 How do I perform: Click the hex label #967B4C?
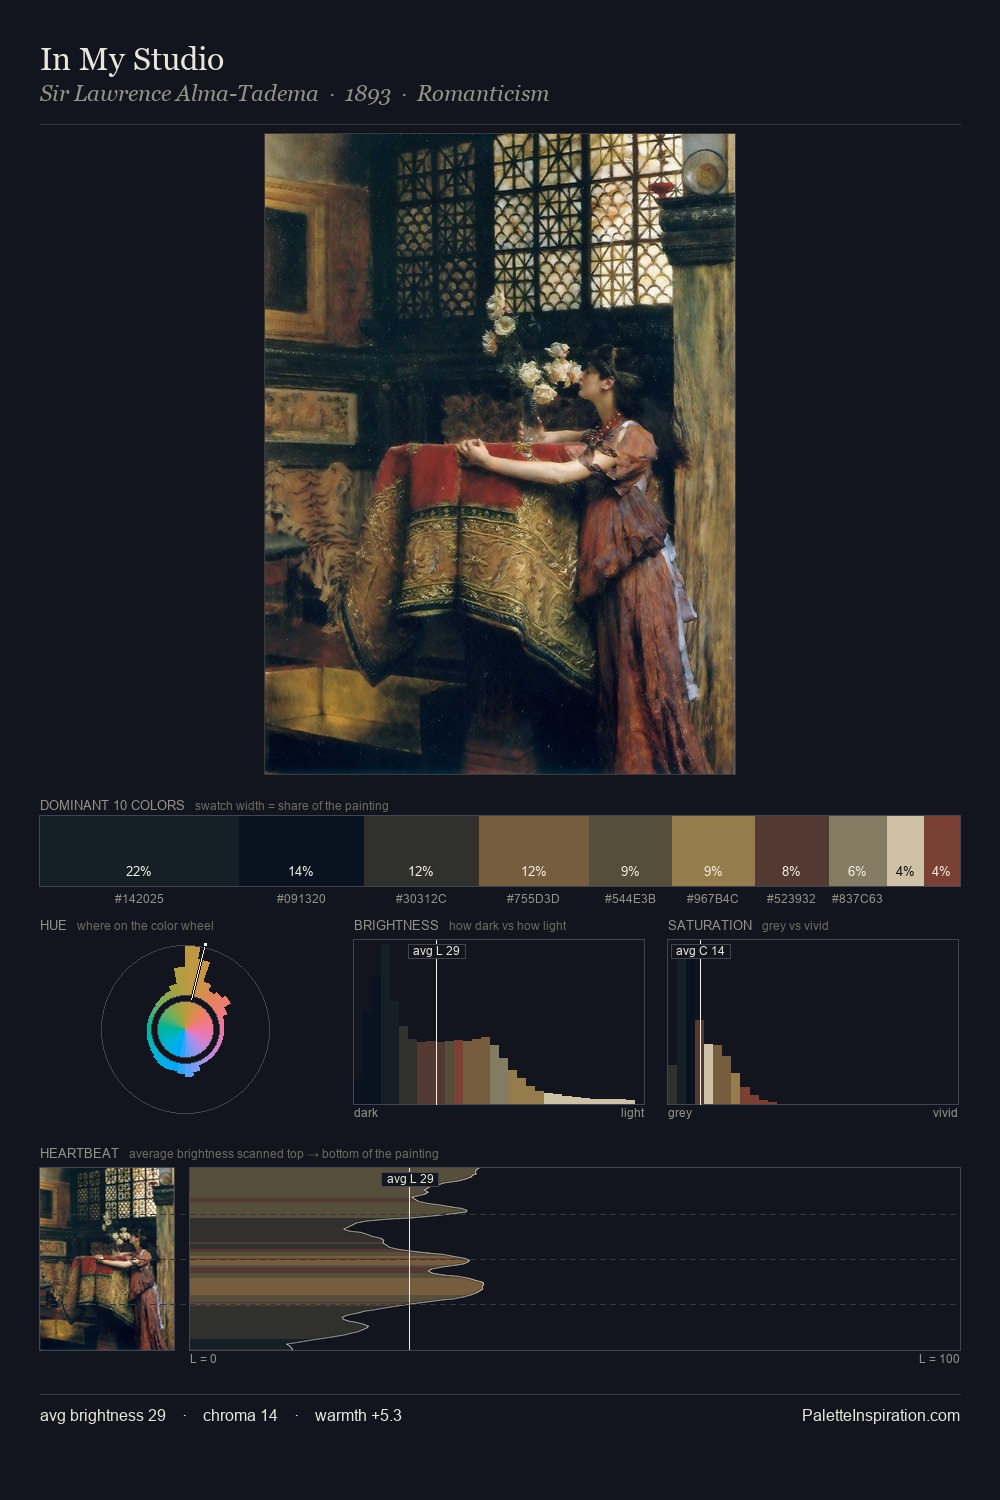[713, 899]
